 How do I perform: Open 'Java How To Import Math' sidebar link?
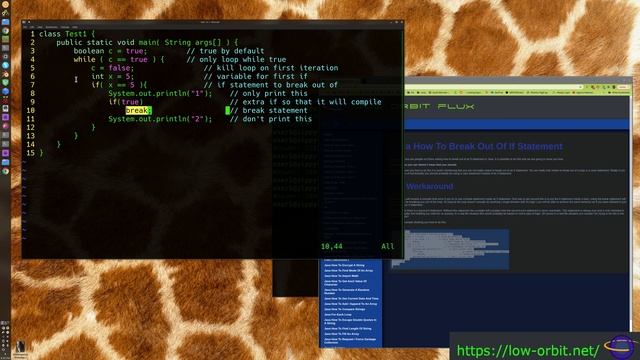tap(341, 276)
